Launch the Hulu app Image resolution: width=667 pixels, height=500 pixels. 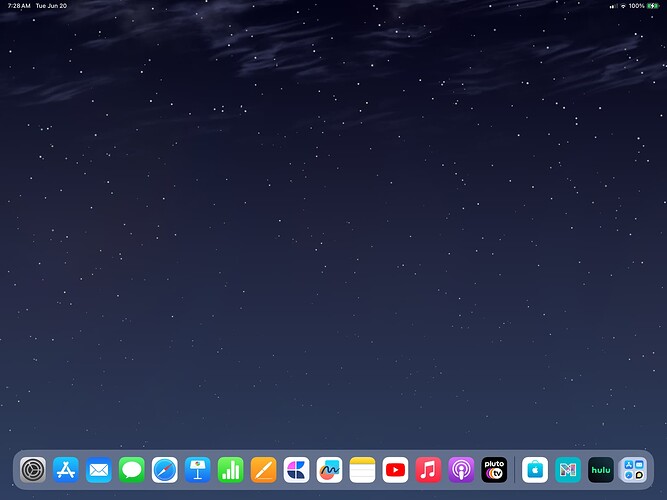[600, 469]
